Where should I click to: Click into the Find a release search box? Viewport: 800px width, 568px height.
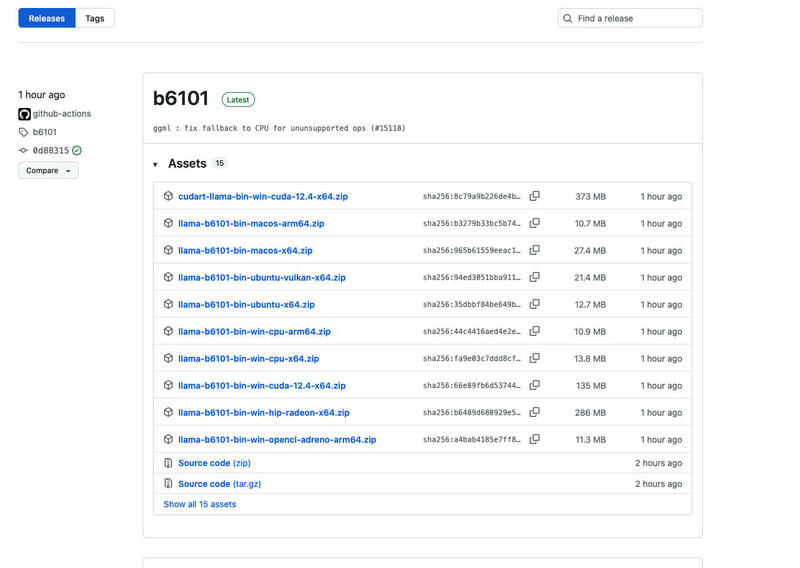pos(637,18)
